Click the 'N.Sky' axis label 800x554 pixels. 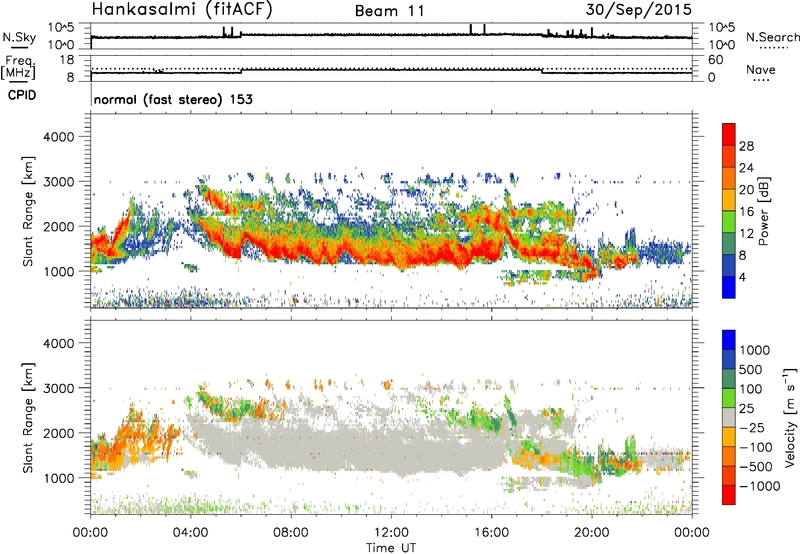(x=19, y=37)
